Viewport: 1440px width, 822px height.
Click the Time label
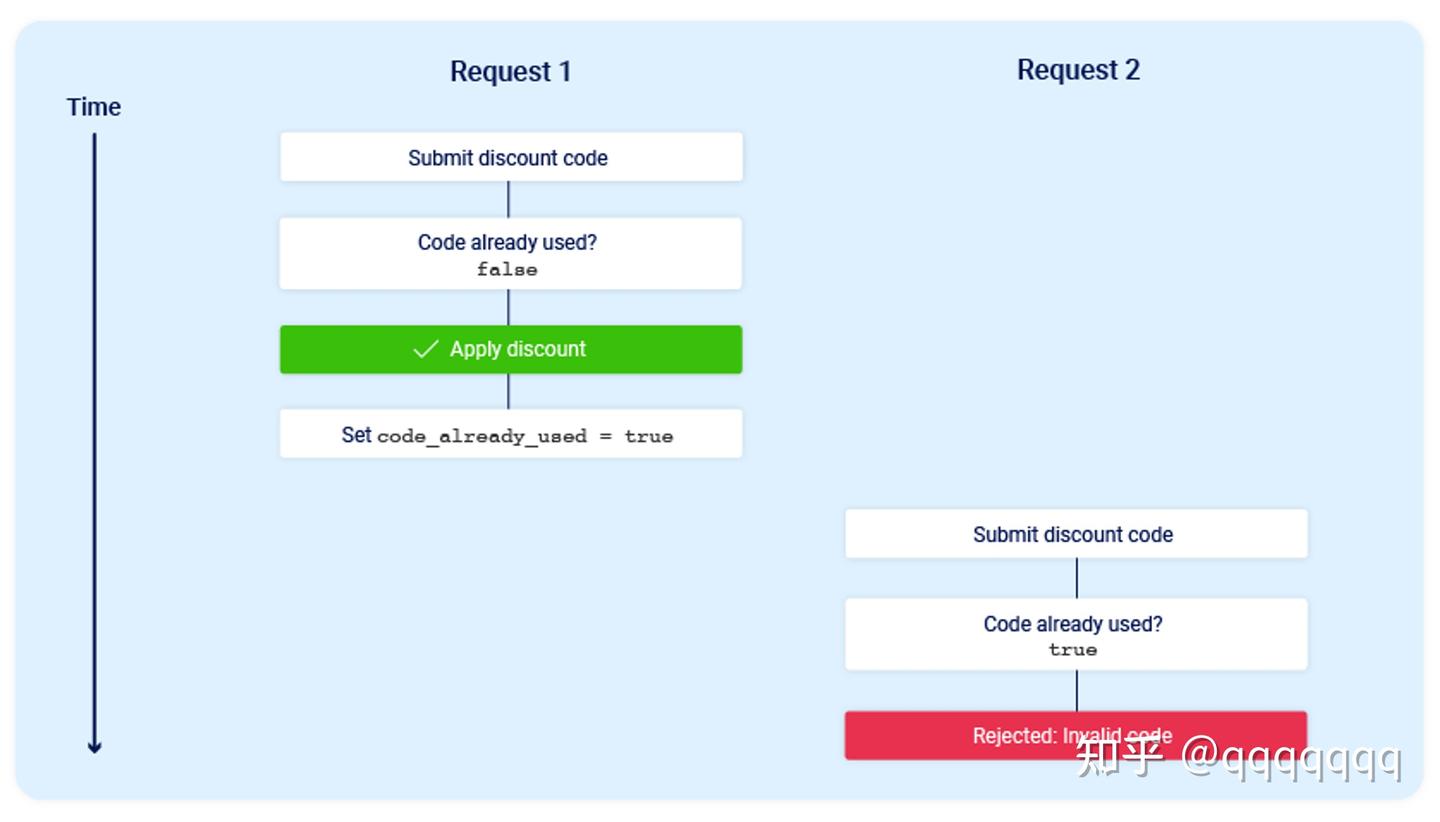(93, 107)
